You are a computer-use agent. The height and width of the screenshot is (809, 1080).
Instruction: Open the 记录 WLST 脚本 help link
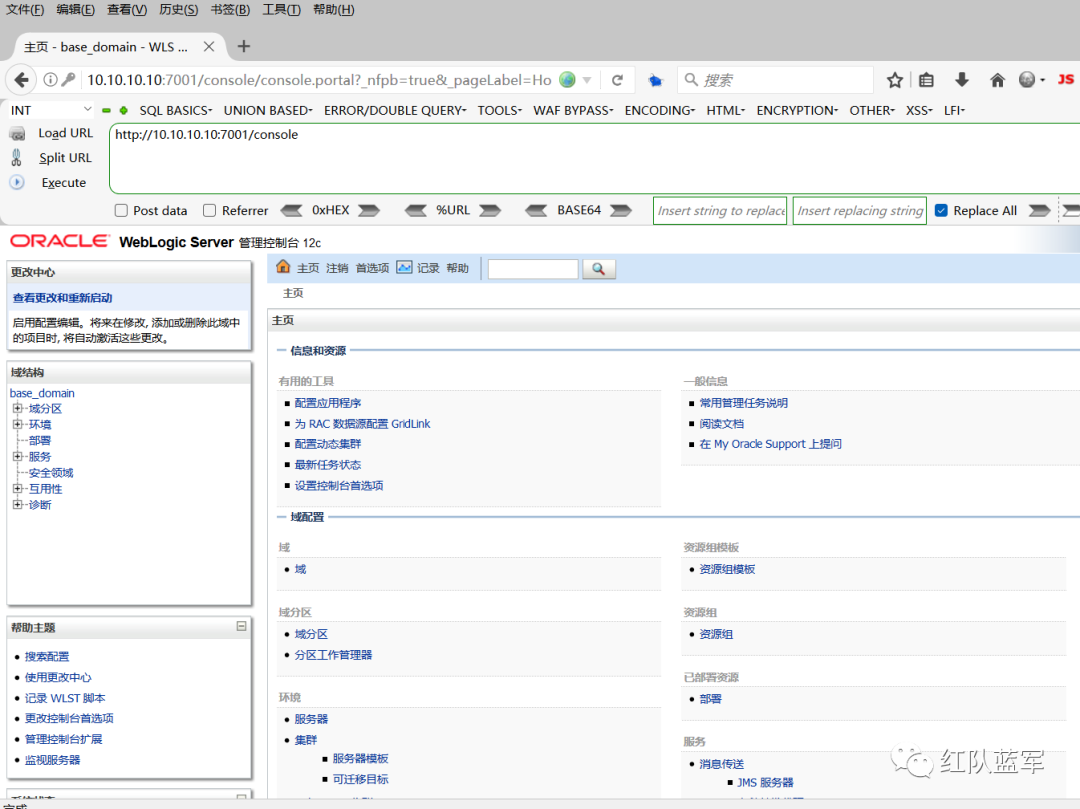[65, 698]
